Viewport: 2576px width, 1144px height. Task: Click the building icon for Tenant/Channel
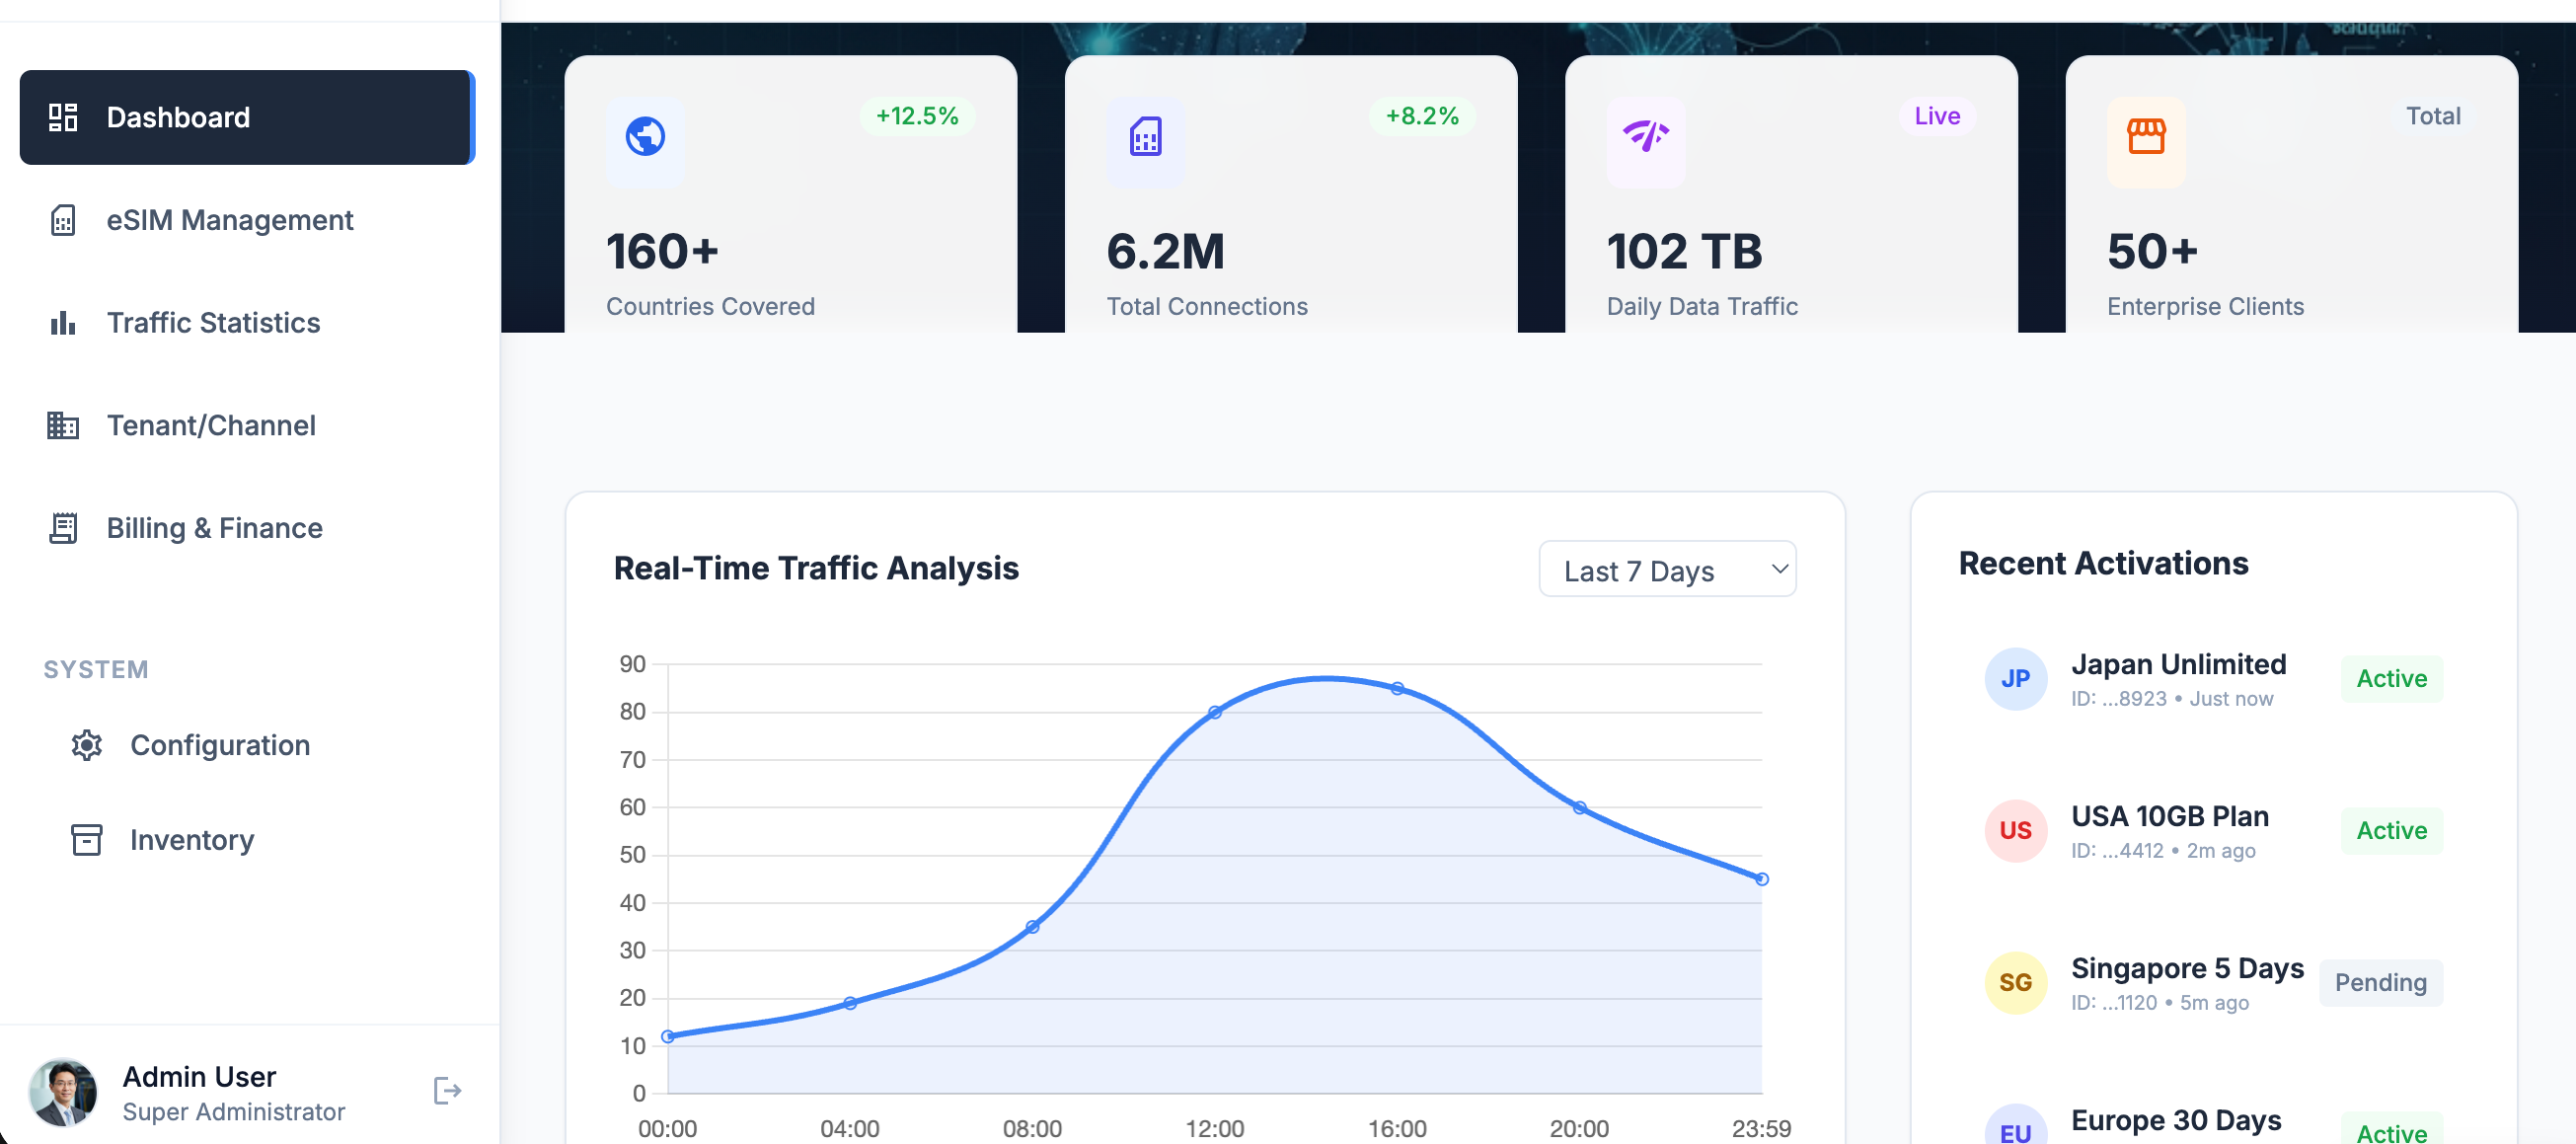coord(63,426)
